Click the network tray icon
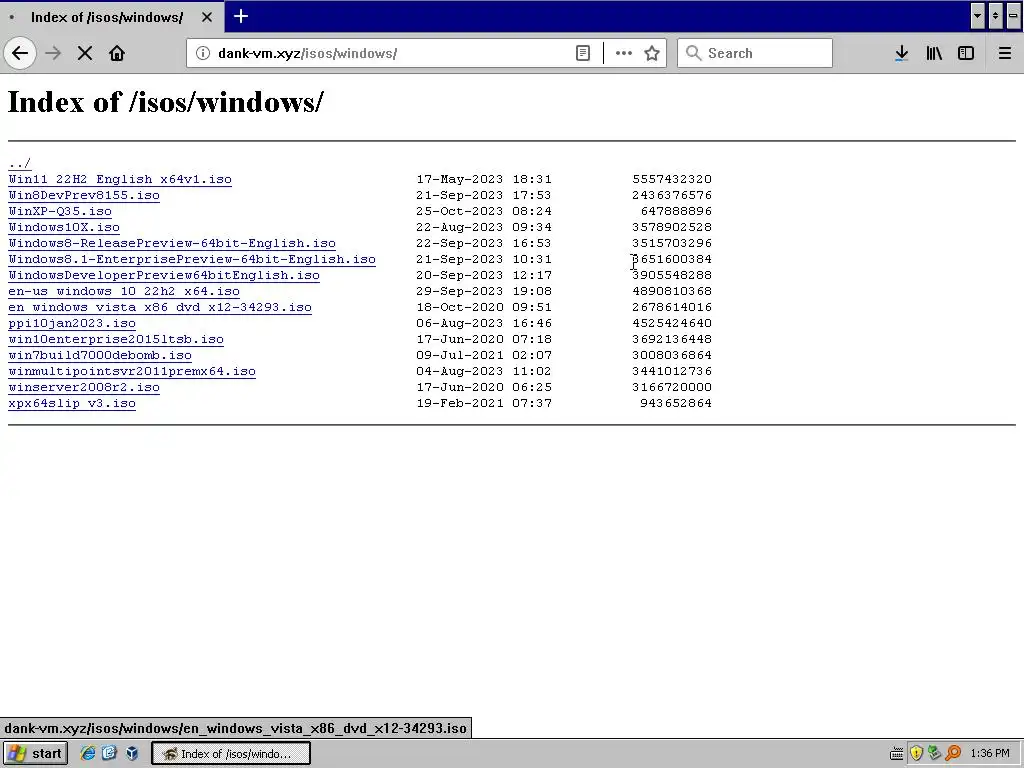This screenshot has width=1024, height=768. coord(935,754)
